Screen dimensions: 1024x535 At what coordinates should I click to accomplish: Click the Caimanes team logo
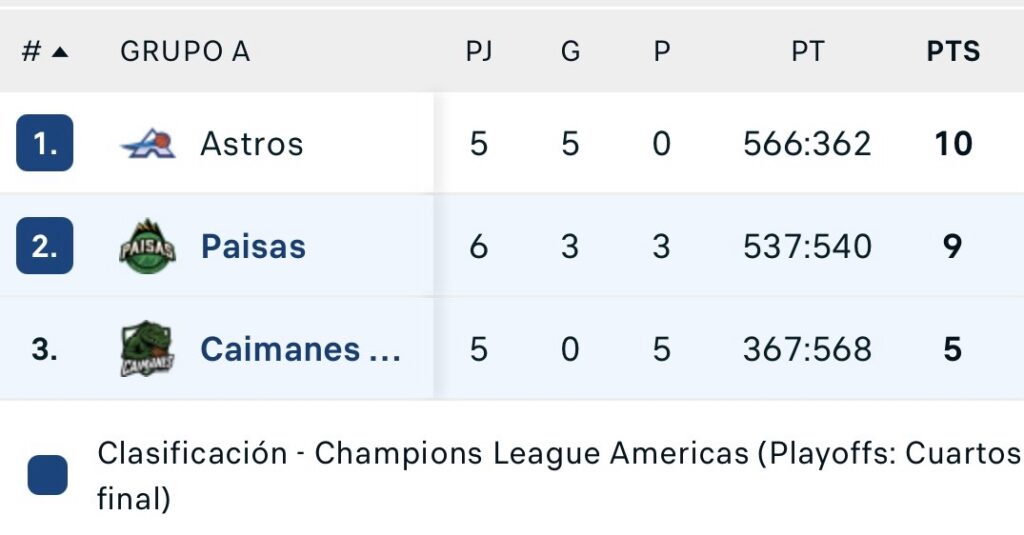click(147, 349)
